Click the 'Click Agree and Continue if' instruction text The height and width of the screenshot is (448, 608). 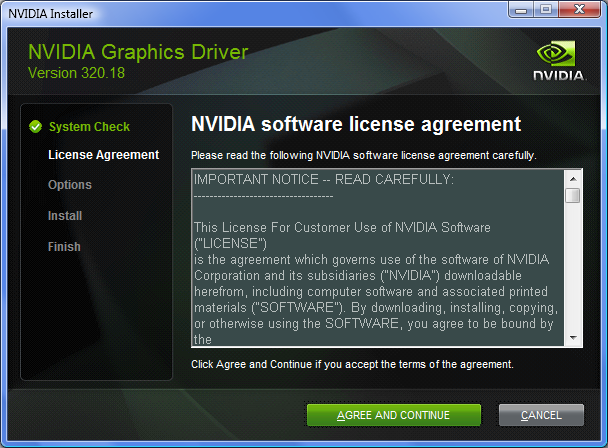352,365
